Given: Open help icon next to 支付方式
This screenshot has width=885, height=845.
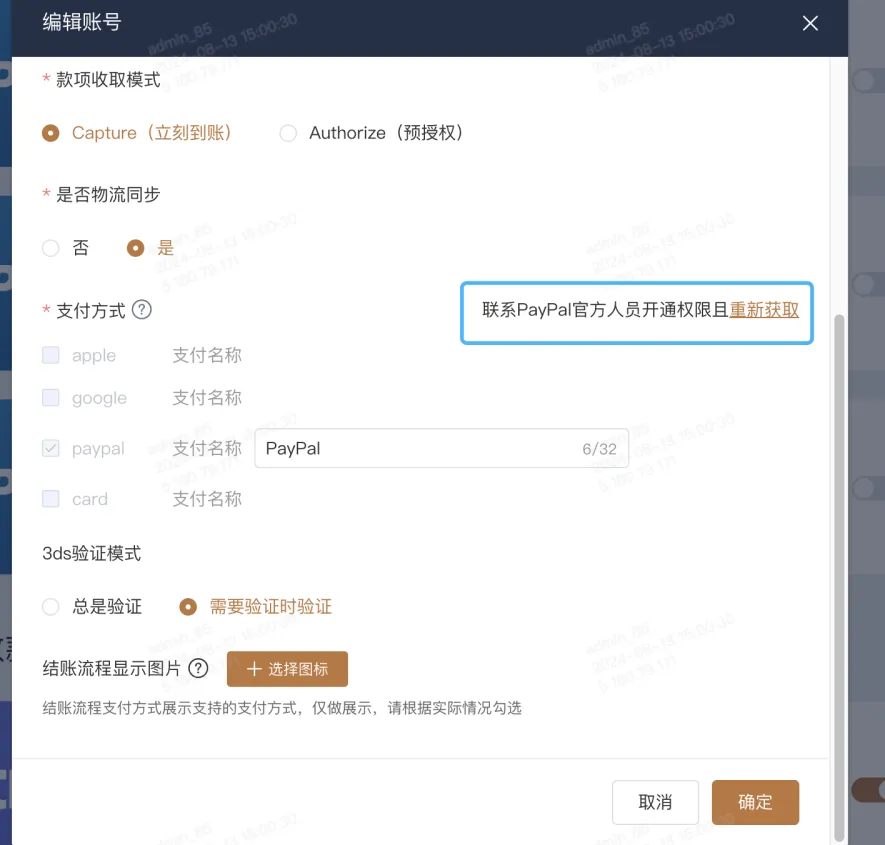Looking at the screenshot, I should point(142,309).
